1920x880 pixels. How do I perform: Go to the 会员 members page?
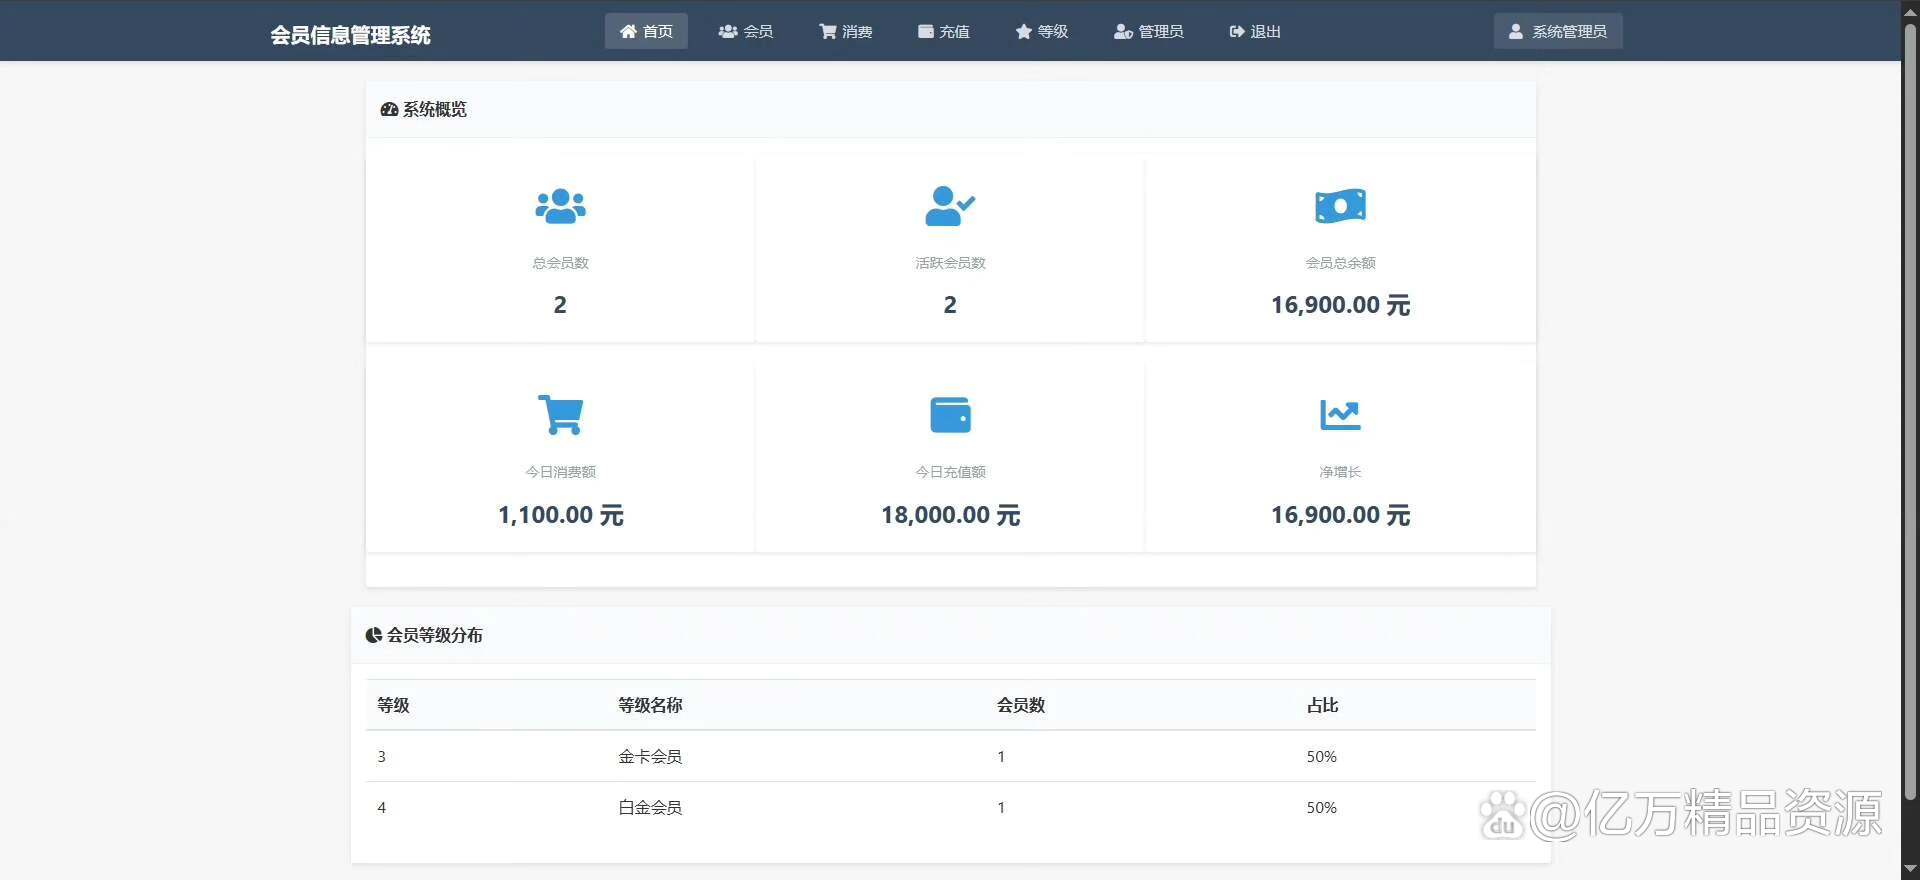point(746,31)
